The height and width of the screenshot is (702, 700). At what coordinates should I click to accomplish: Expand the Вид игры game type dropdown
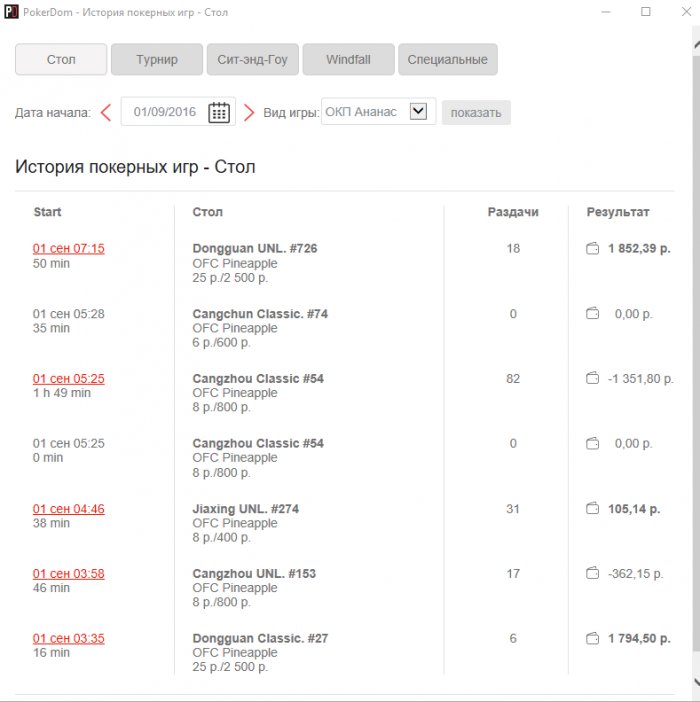click(x=418, y=112)
